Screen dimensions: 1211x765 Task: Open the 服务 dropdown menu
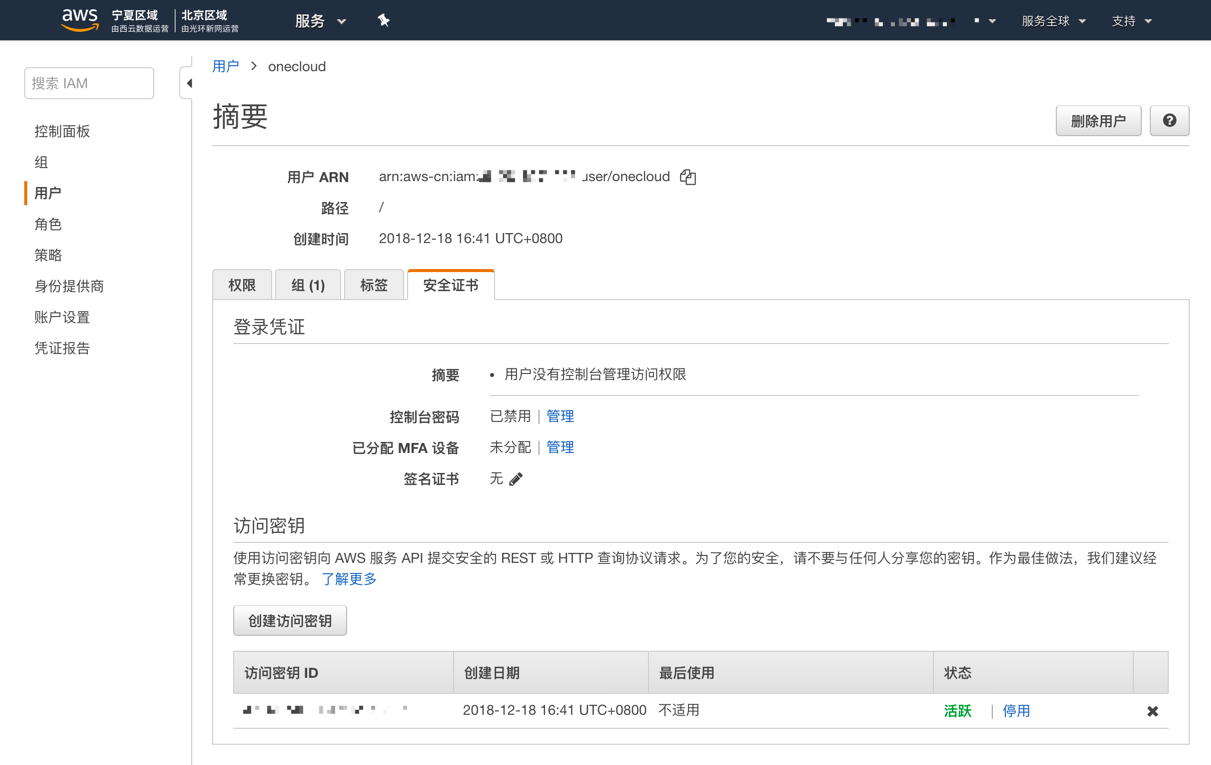pyautogui.click(x=320, y=21)
